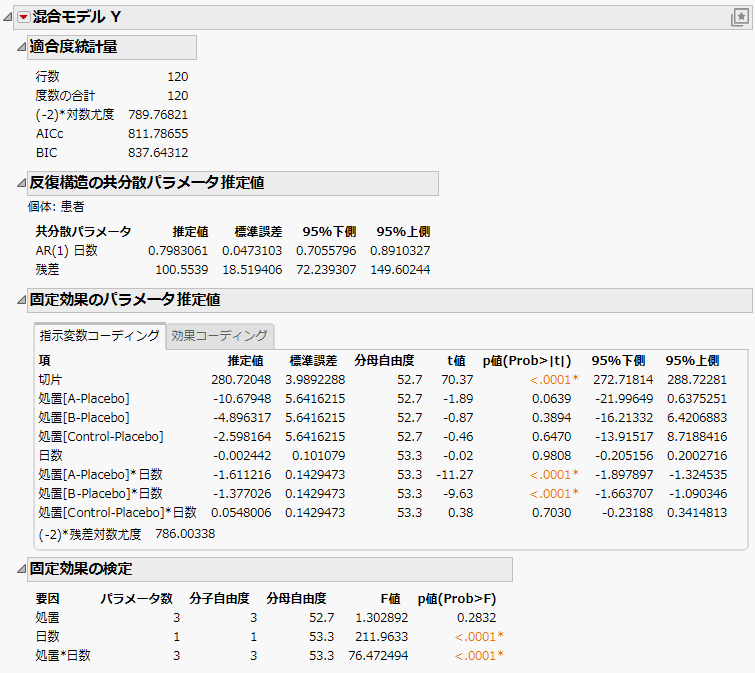Click the 処置[Control-Placebo] p-value 0.6470
The width and height of the screenshot is (755, 673).
click(551, 437)
